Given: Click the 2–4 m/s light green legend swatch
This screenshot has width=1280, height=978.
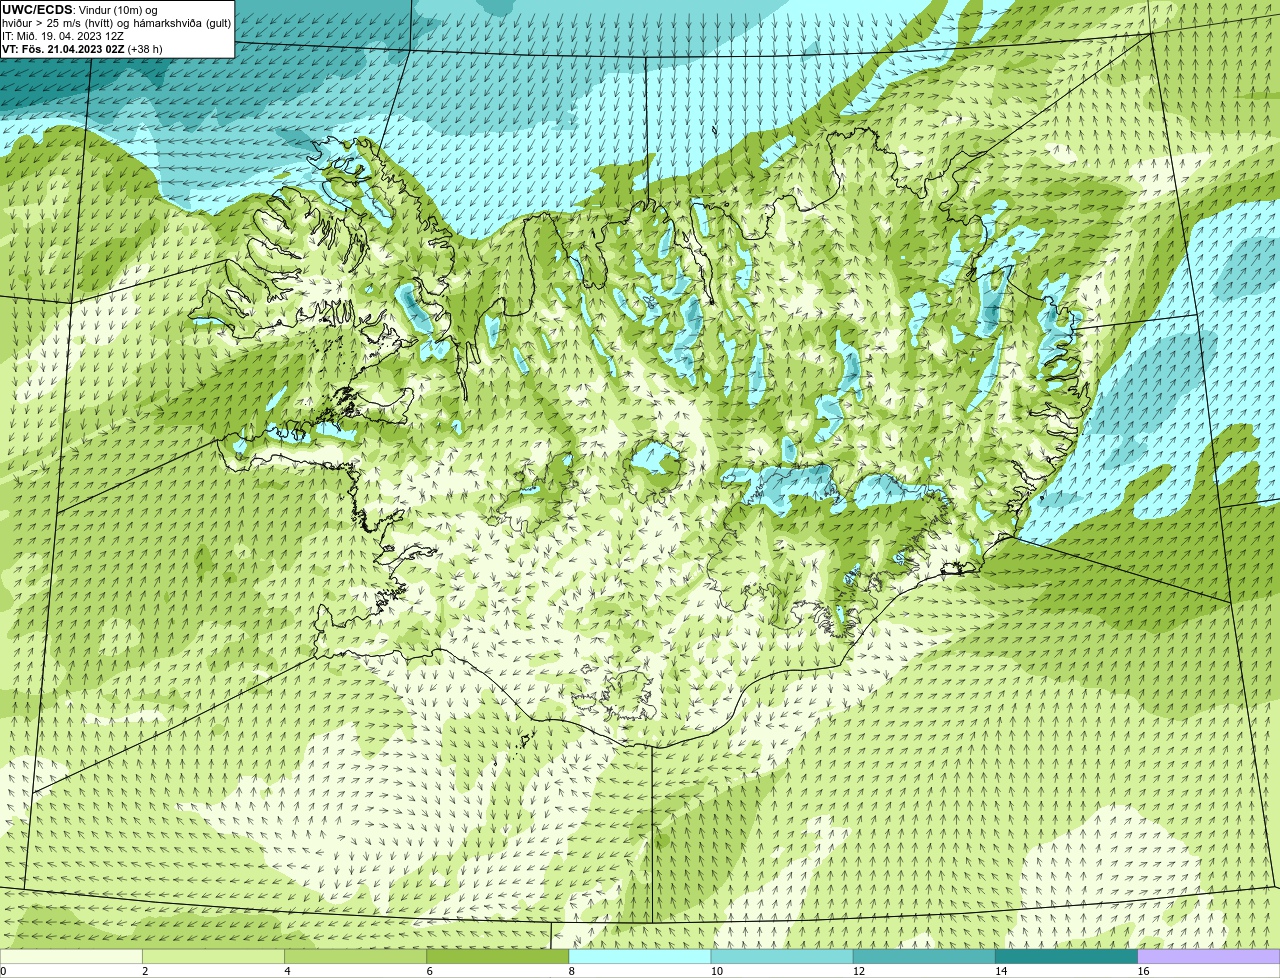Looking at the screenshot, I should tap(214, 956).
